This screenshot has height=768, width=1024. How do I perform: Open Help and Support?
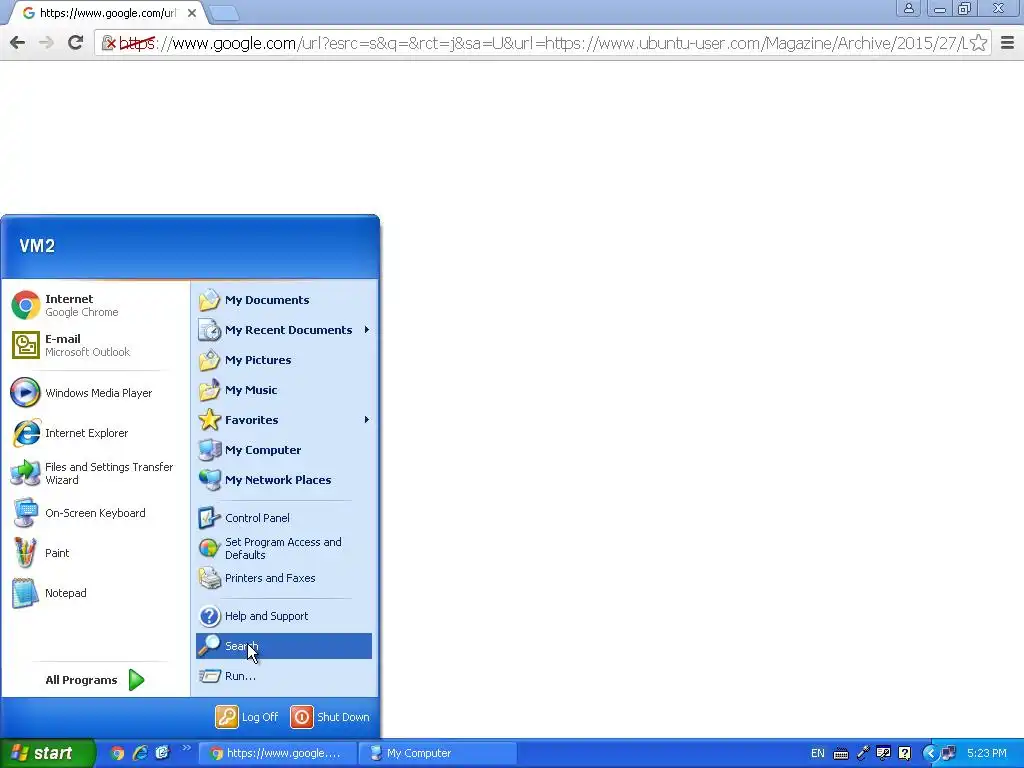tap(284, 616)
